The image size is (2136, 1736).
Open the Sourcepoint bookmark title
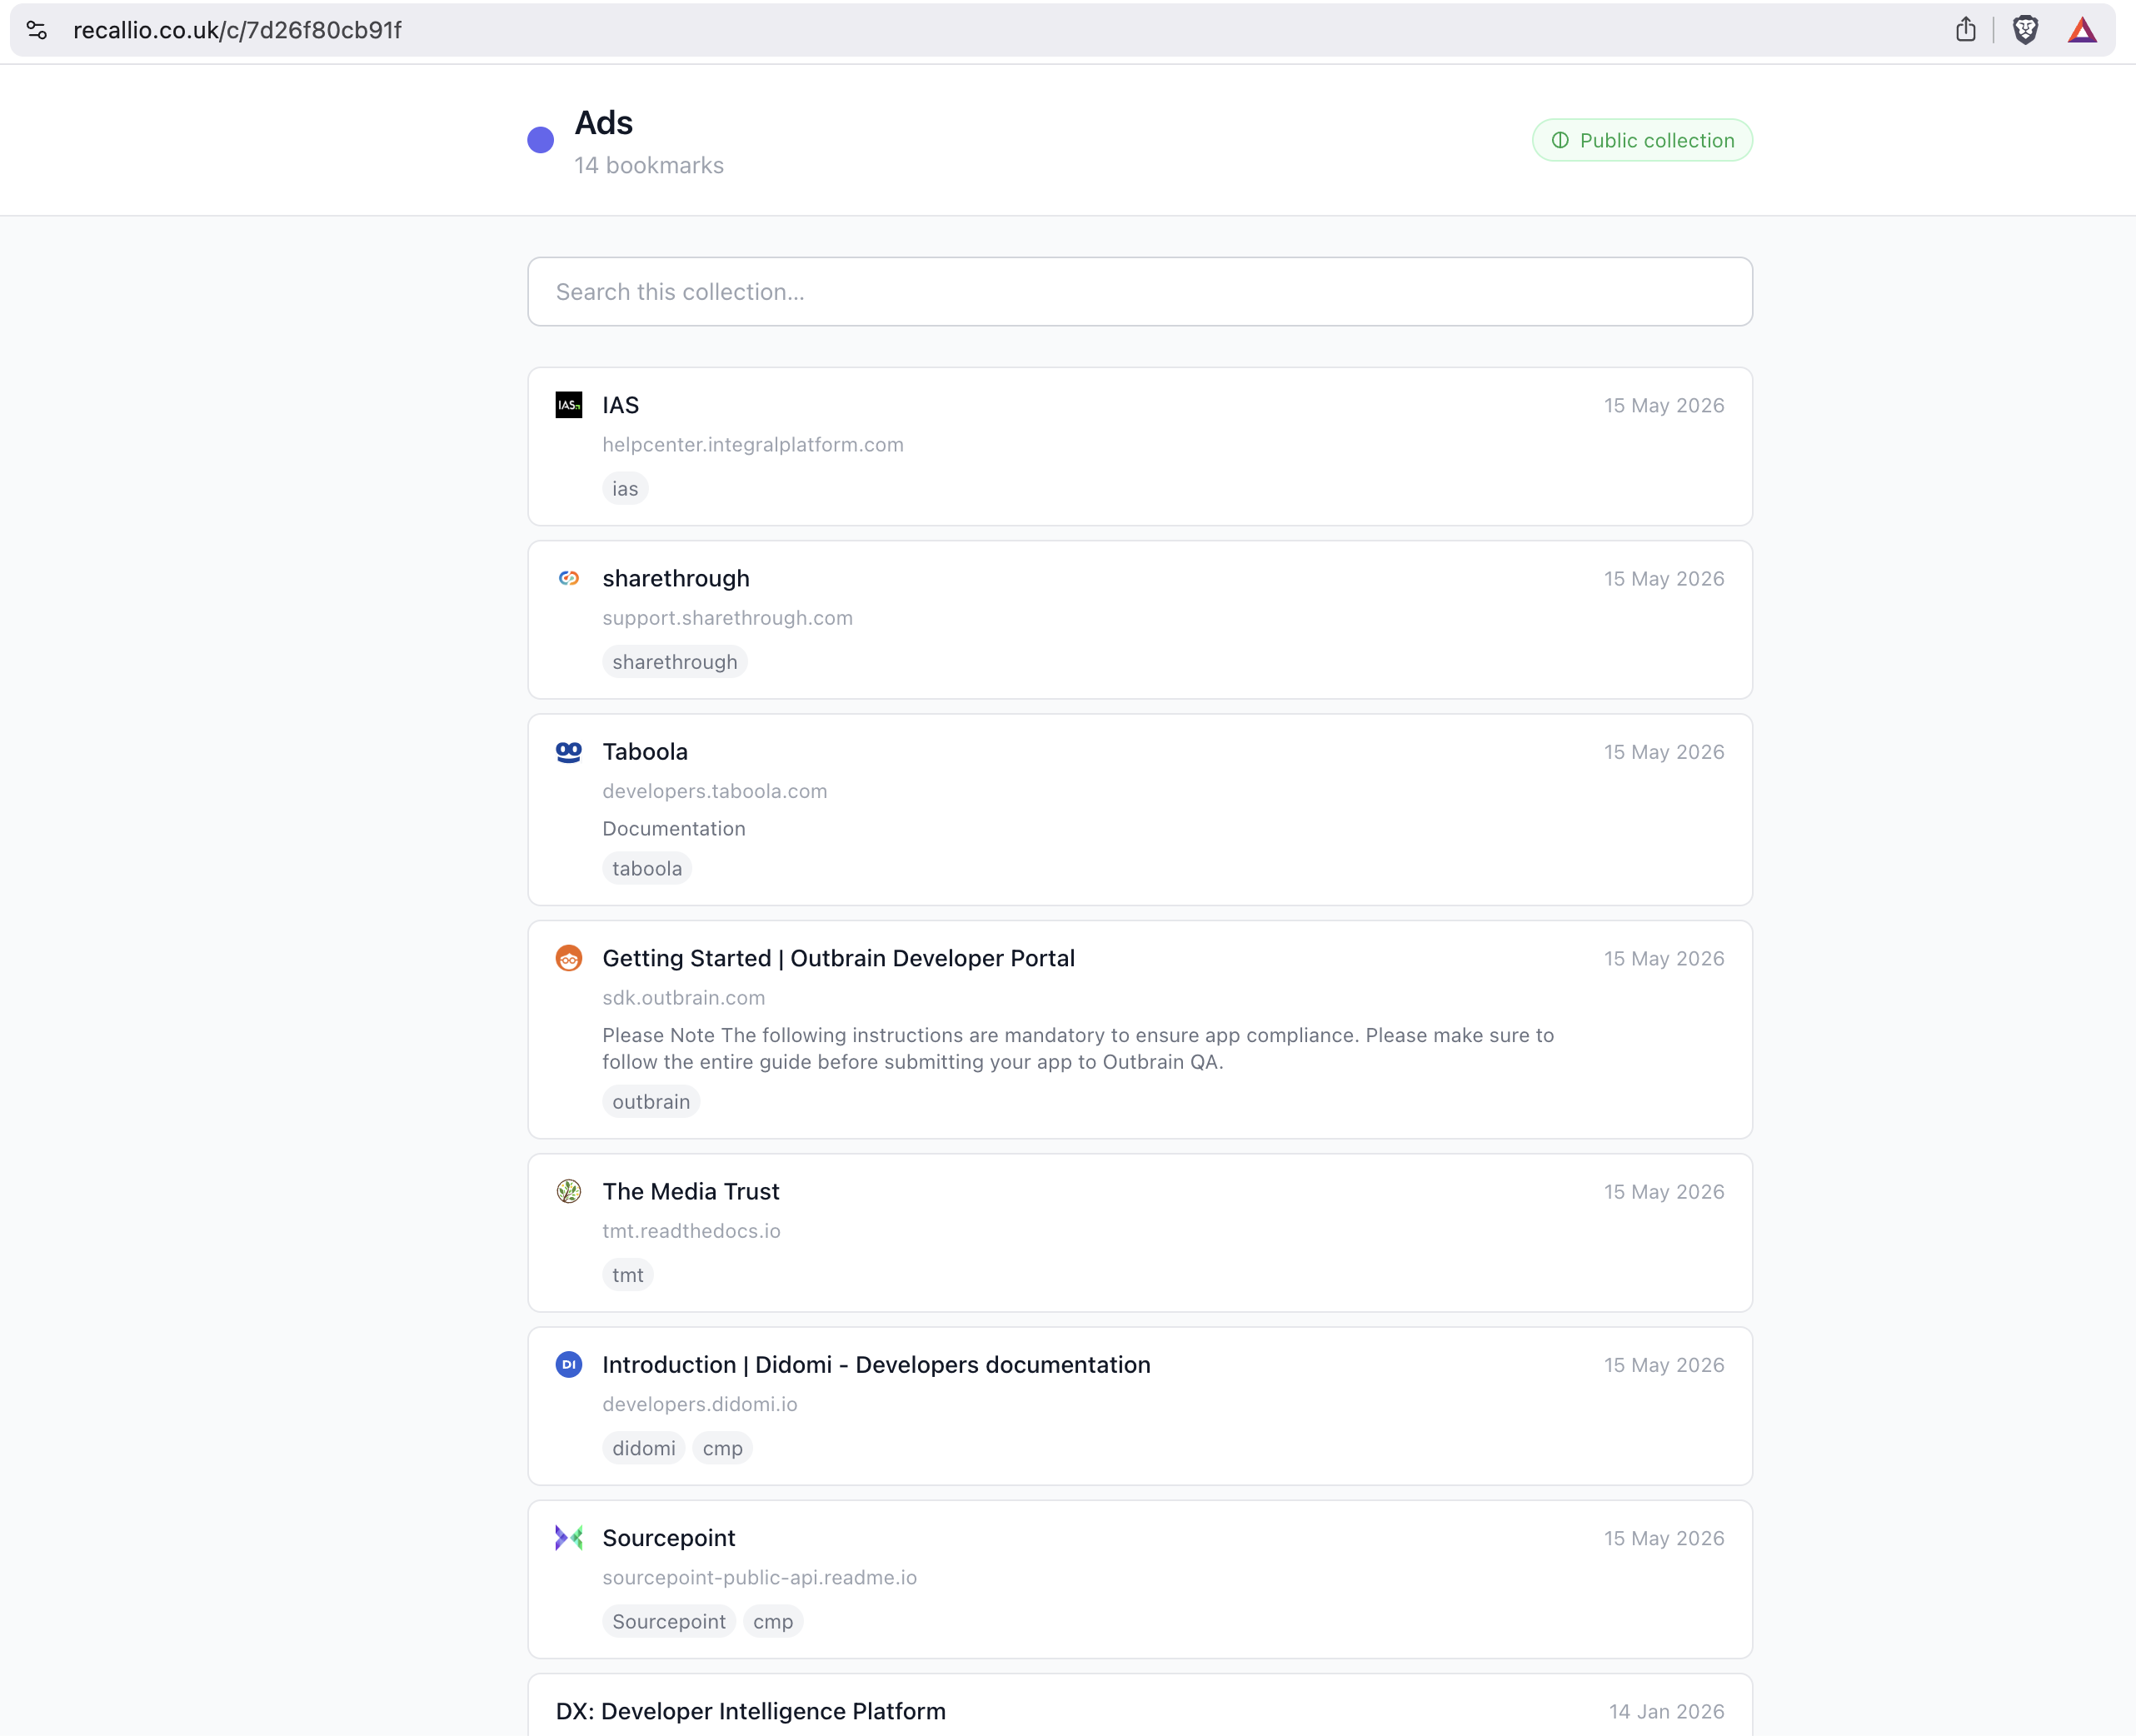tap(668, 1538)
